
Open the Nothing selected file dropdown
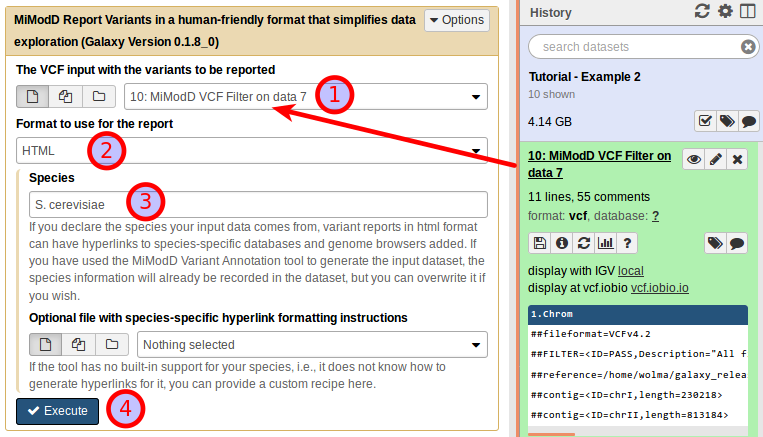[x=312, y=345]
